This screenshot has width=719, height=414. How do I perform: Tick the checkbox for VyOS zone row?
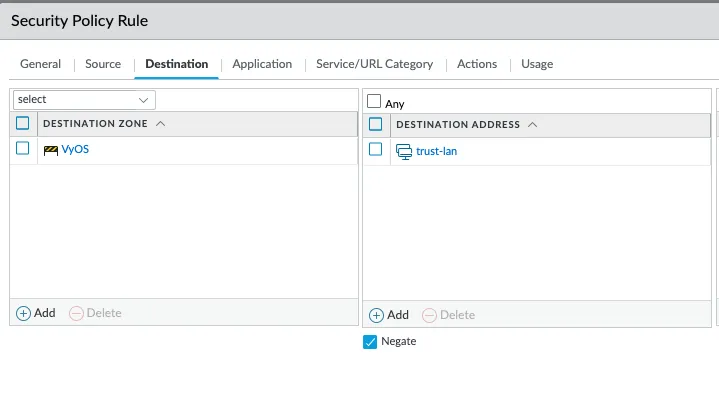[x=22, y=148]
